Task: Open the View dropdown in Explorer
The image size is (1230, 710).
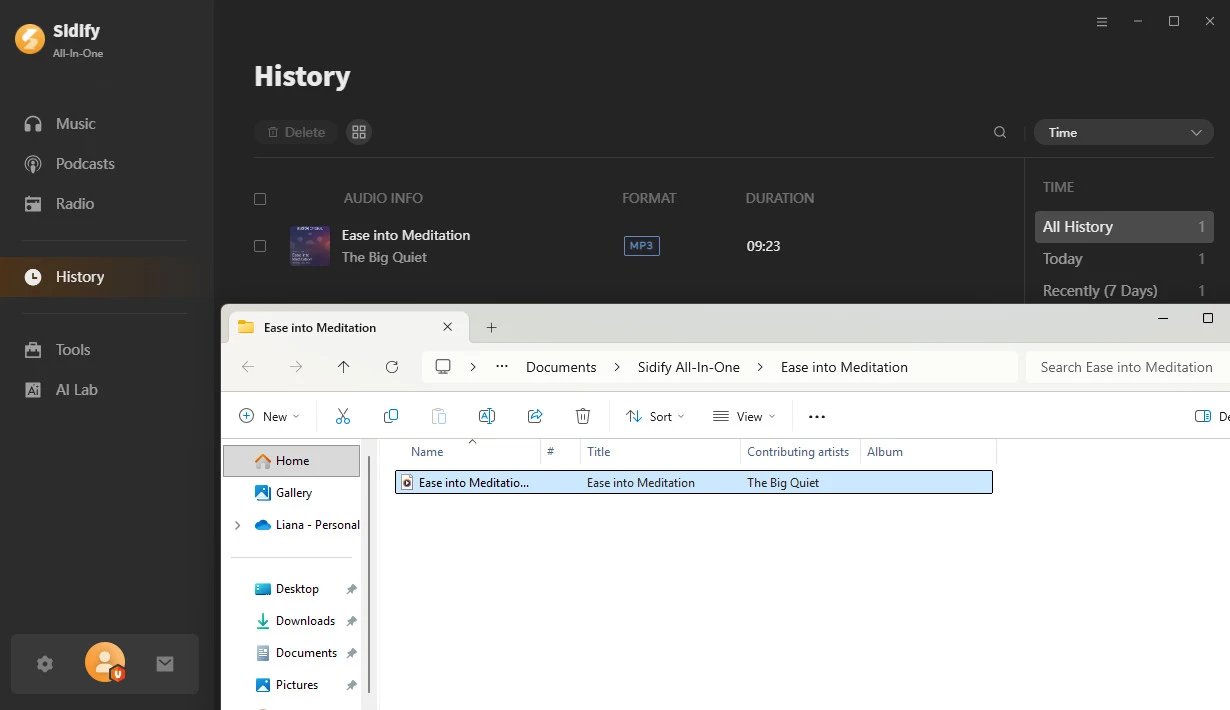Action: click(x=744, y=416)
